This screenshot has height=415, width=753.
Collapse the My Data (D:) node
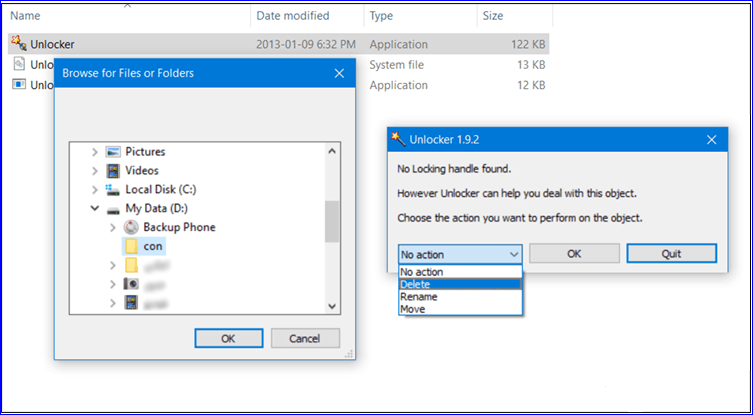pyautogui.click(x=95, y=209)
